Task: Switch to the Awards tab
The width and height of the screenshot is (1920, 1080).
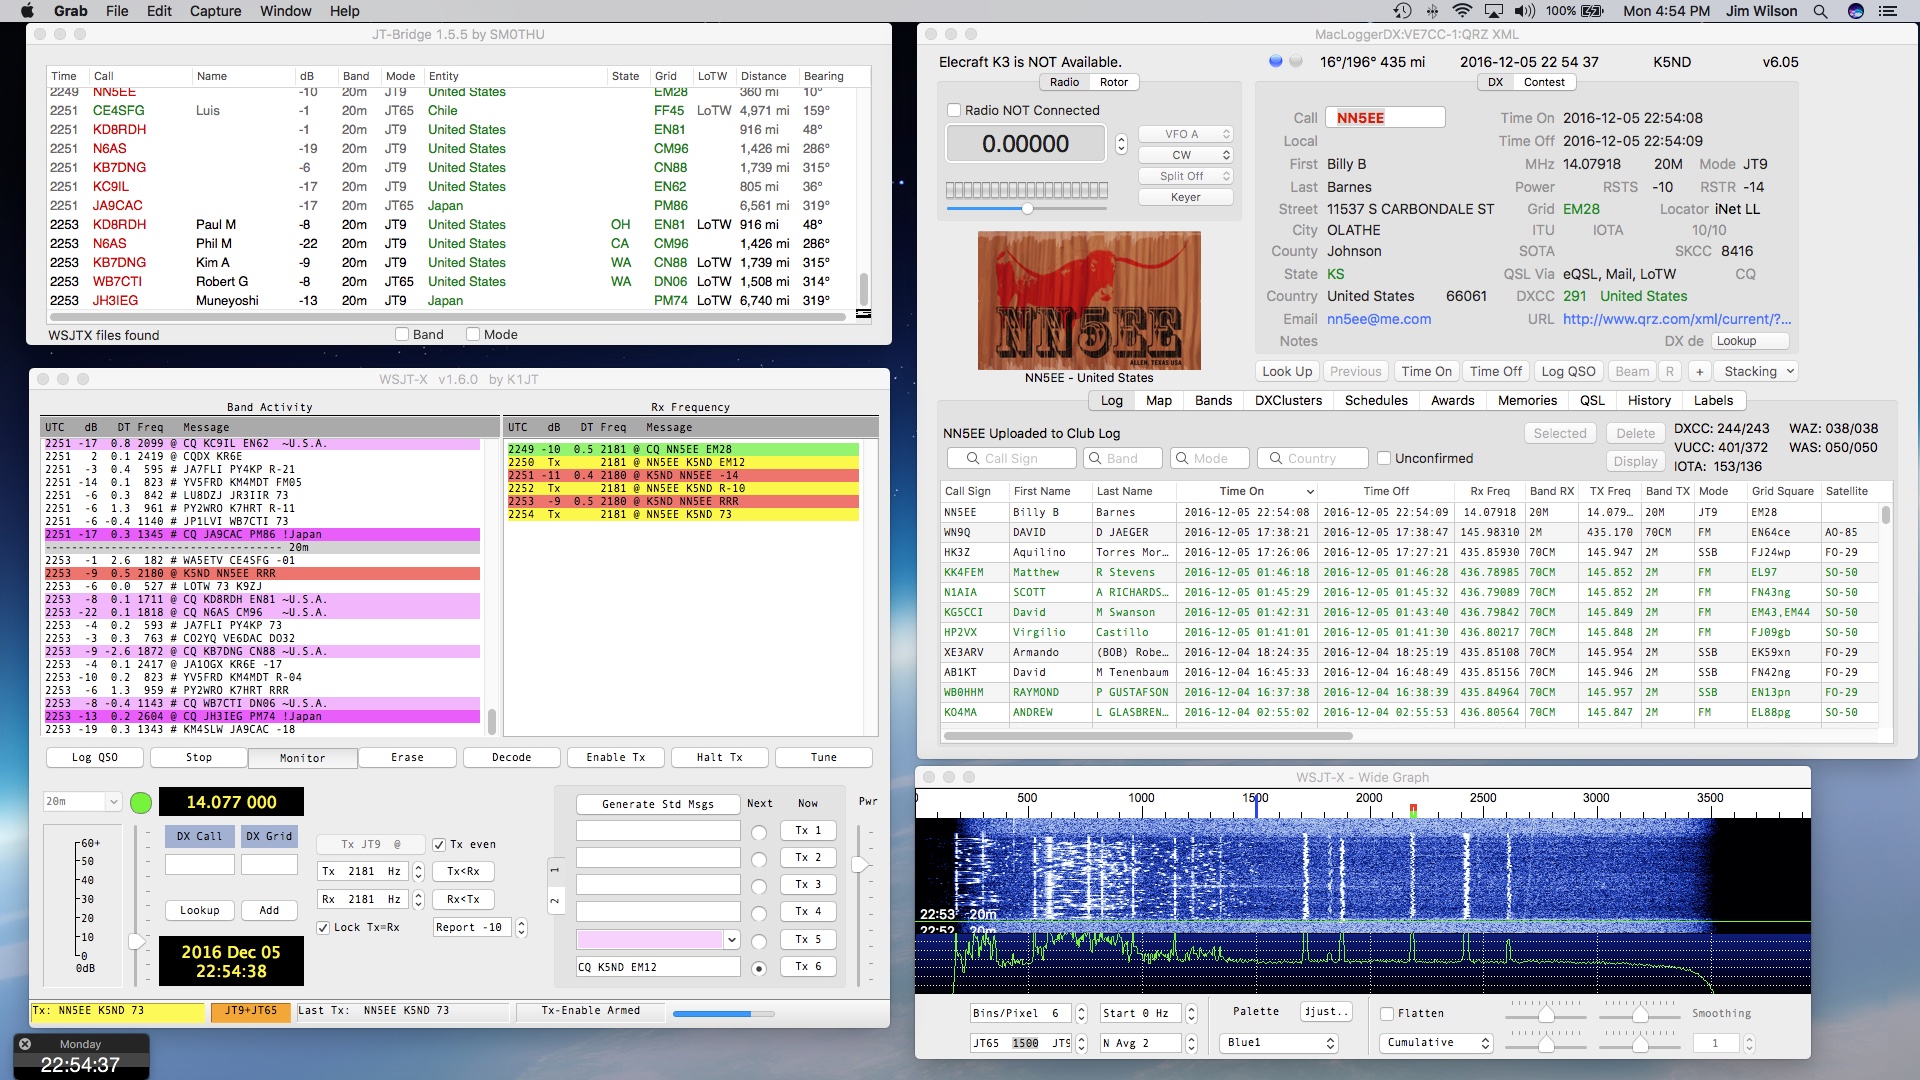Action: (1452, 400)
